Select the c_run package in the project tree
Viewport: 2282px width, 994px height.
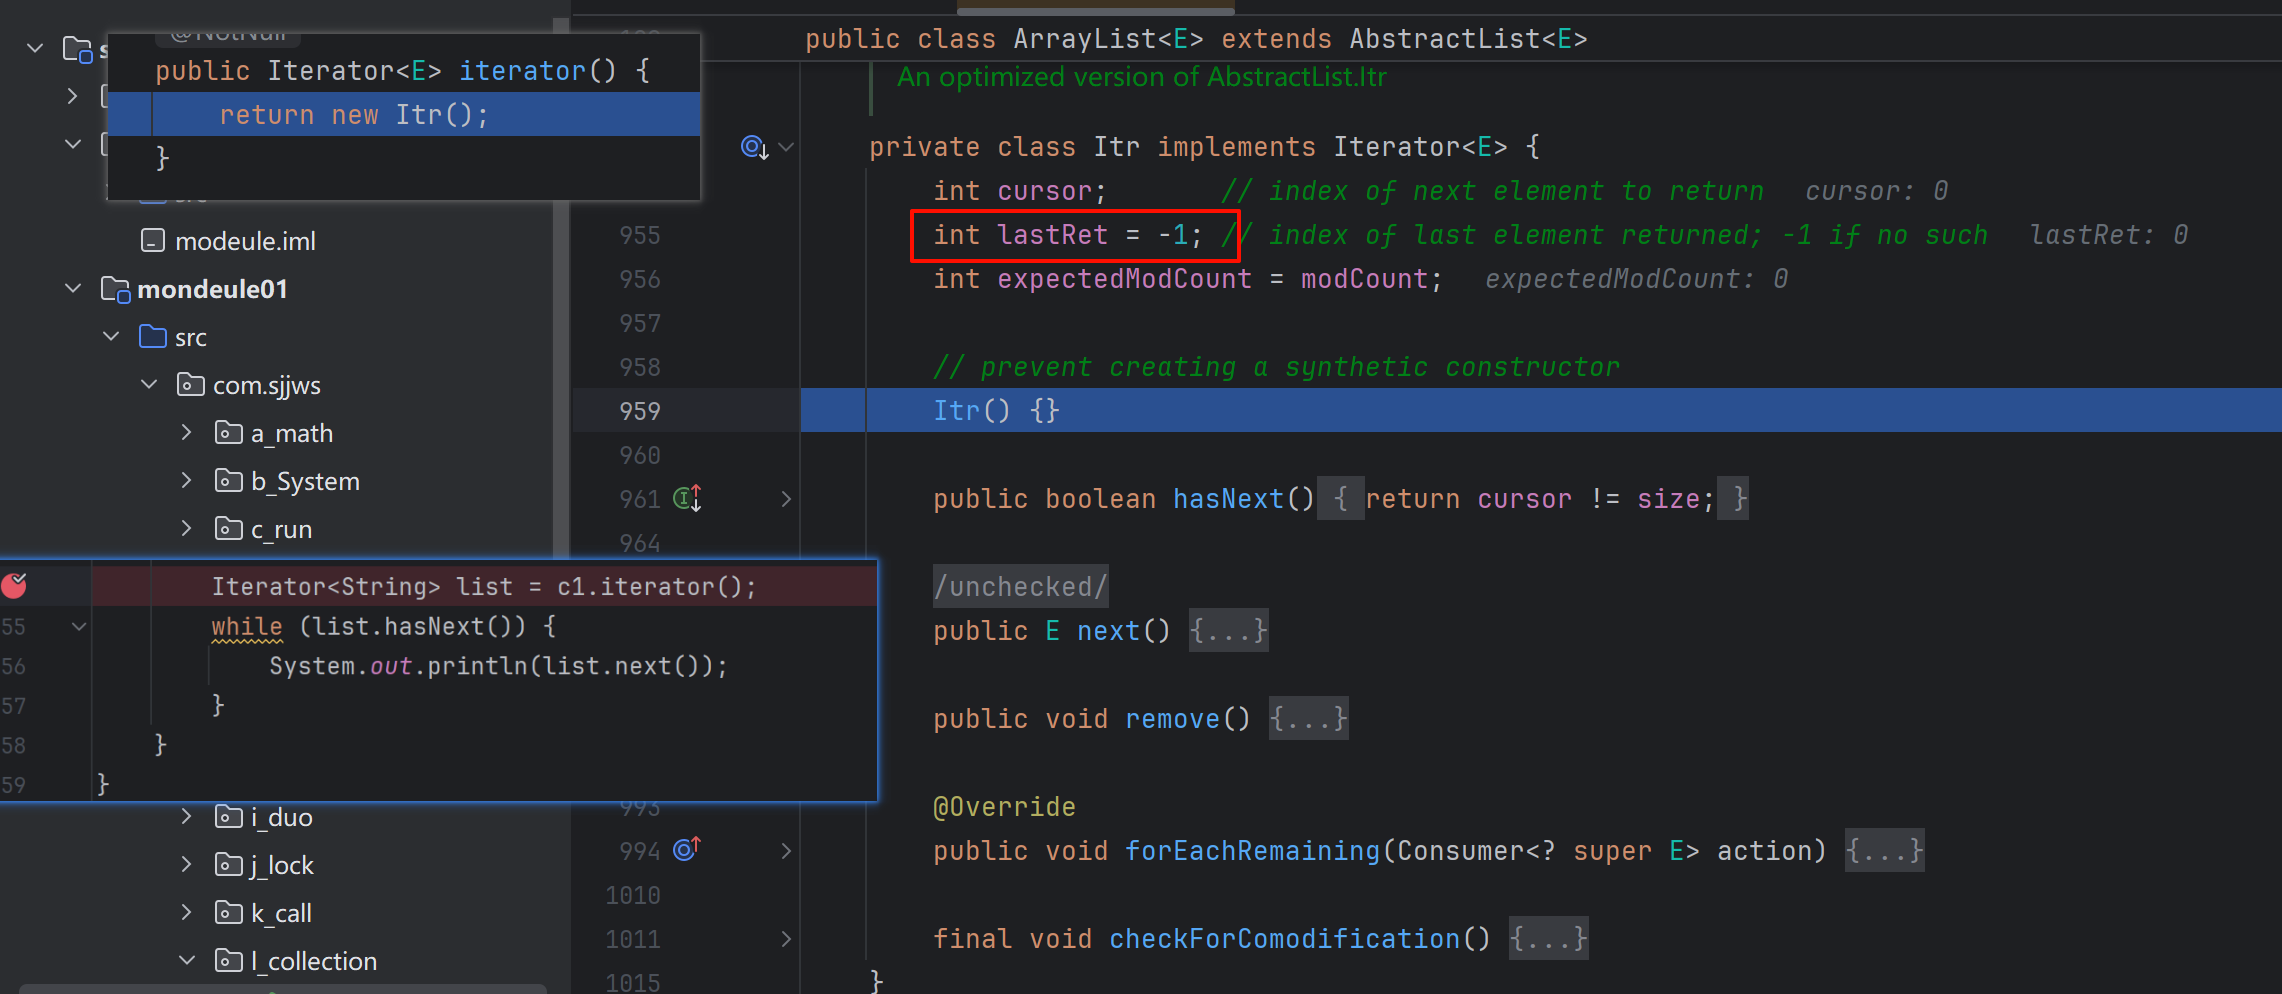281,529
